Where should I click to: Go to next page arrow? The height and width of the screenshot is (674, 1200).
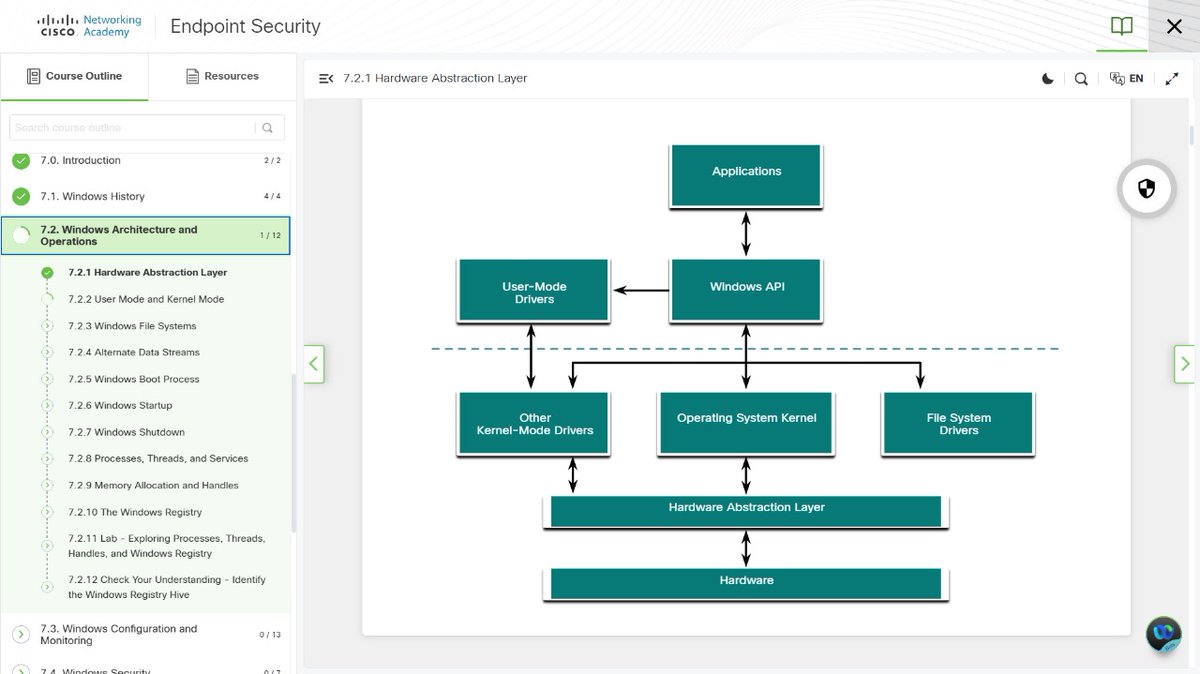[x=1185, y=363]
